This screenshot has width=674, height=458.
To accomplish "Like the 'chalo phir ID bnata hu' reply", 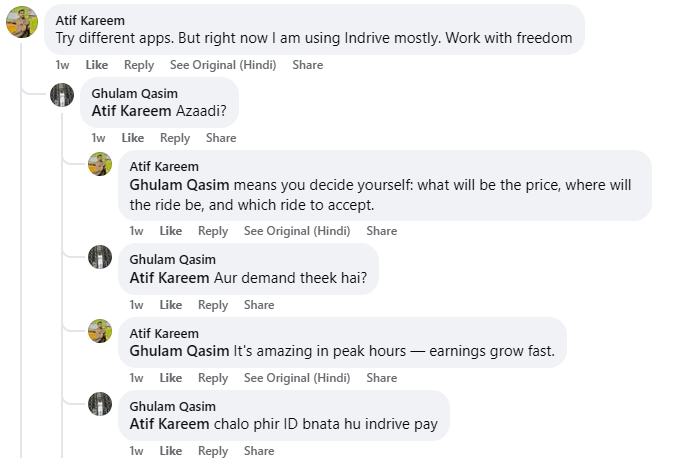I will point(171,451).
